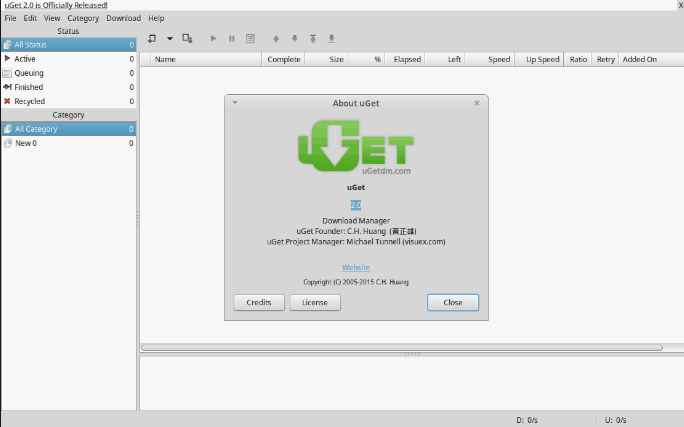Screen dimensions: 684x427
Task: Click the highlighted version number 2.0
Action: coord(356,205)
